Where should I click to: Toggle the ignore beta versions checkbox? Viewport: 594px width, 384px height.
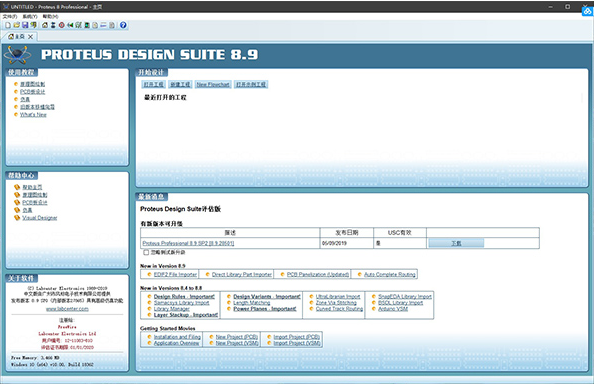point(146,252)
